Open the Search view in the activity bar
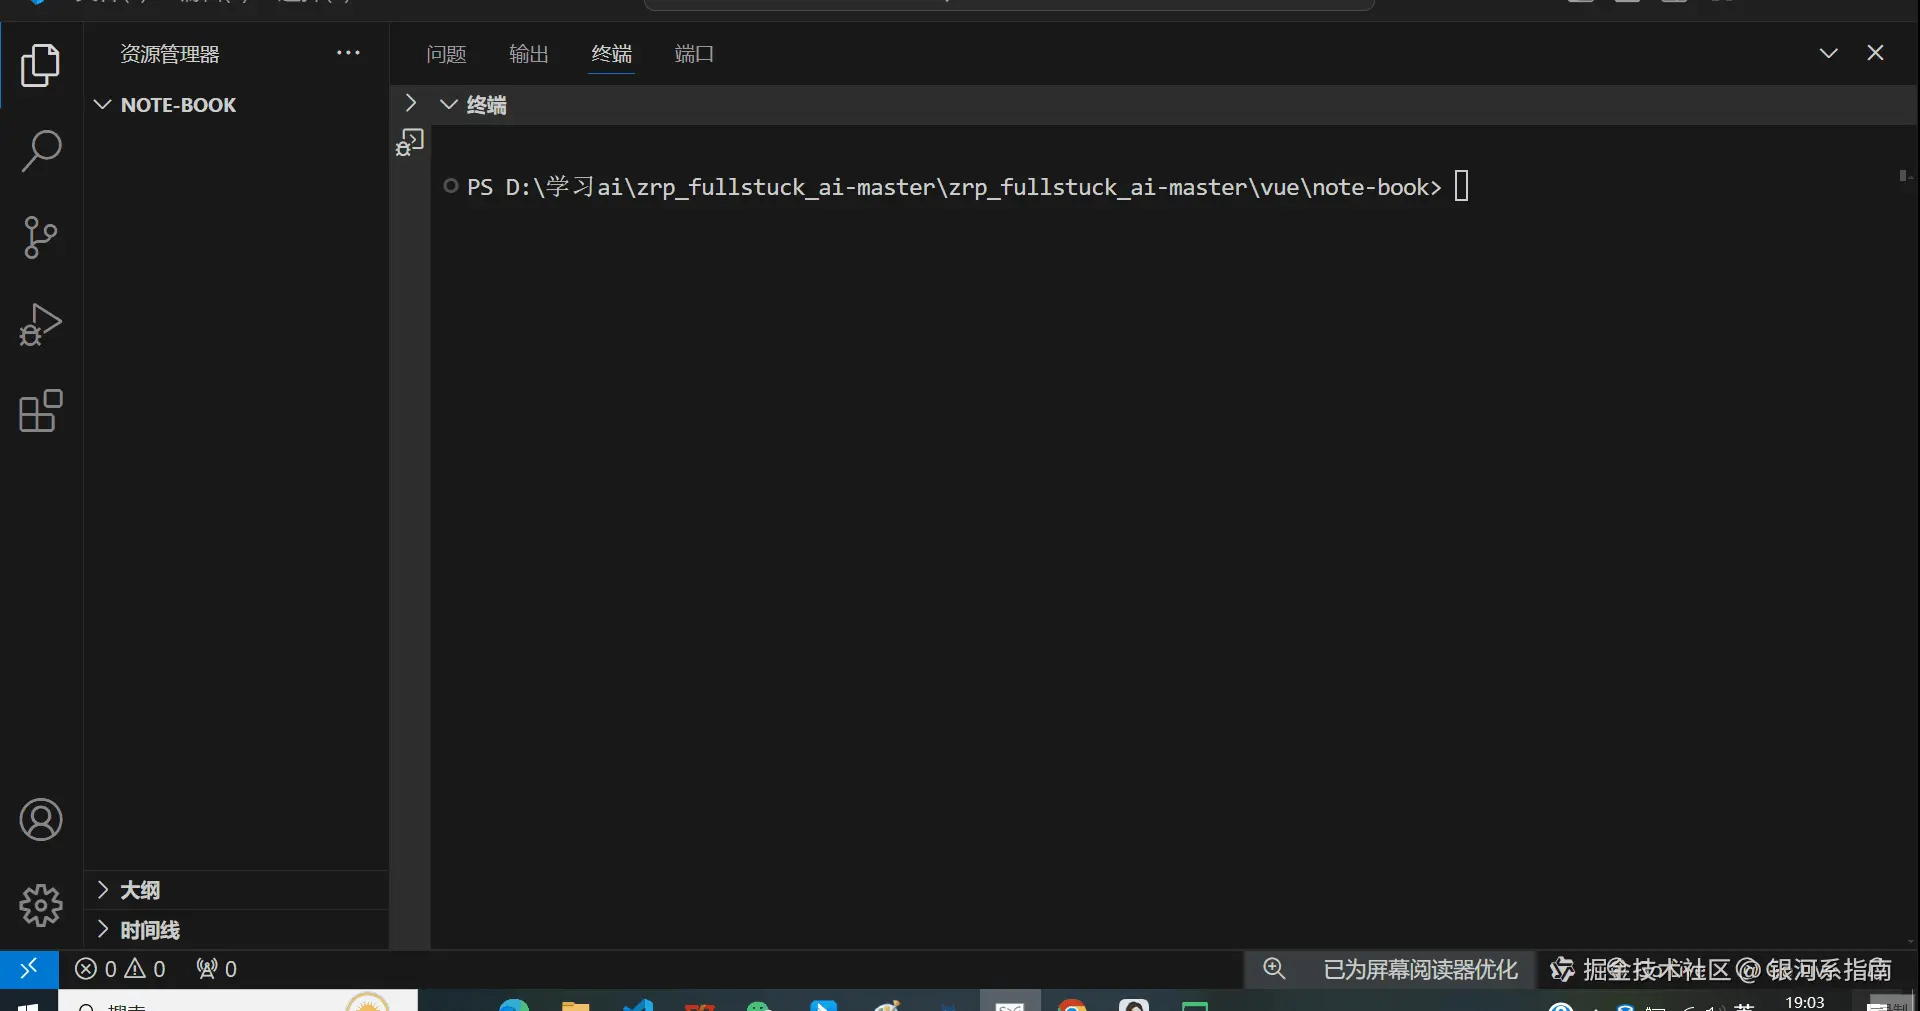Screen dimensions: 1920x1011 click(x=40, y=151)
